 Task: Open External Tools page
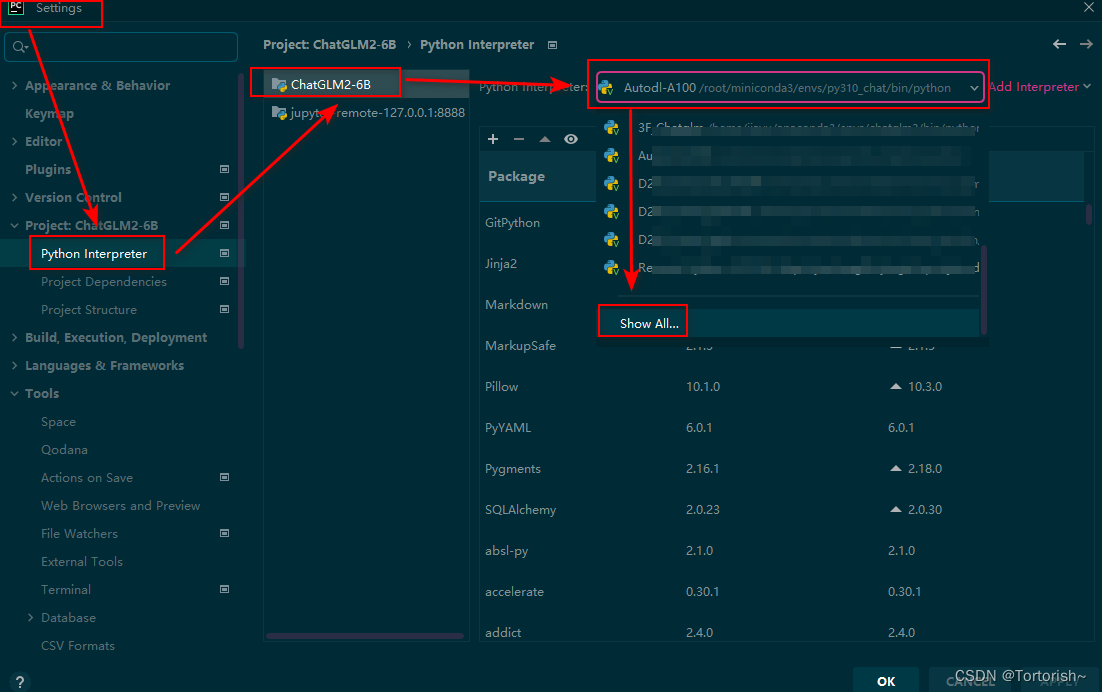point(82,562)
